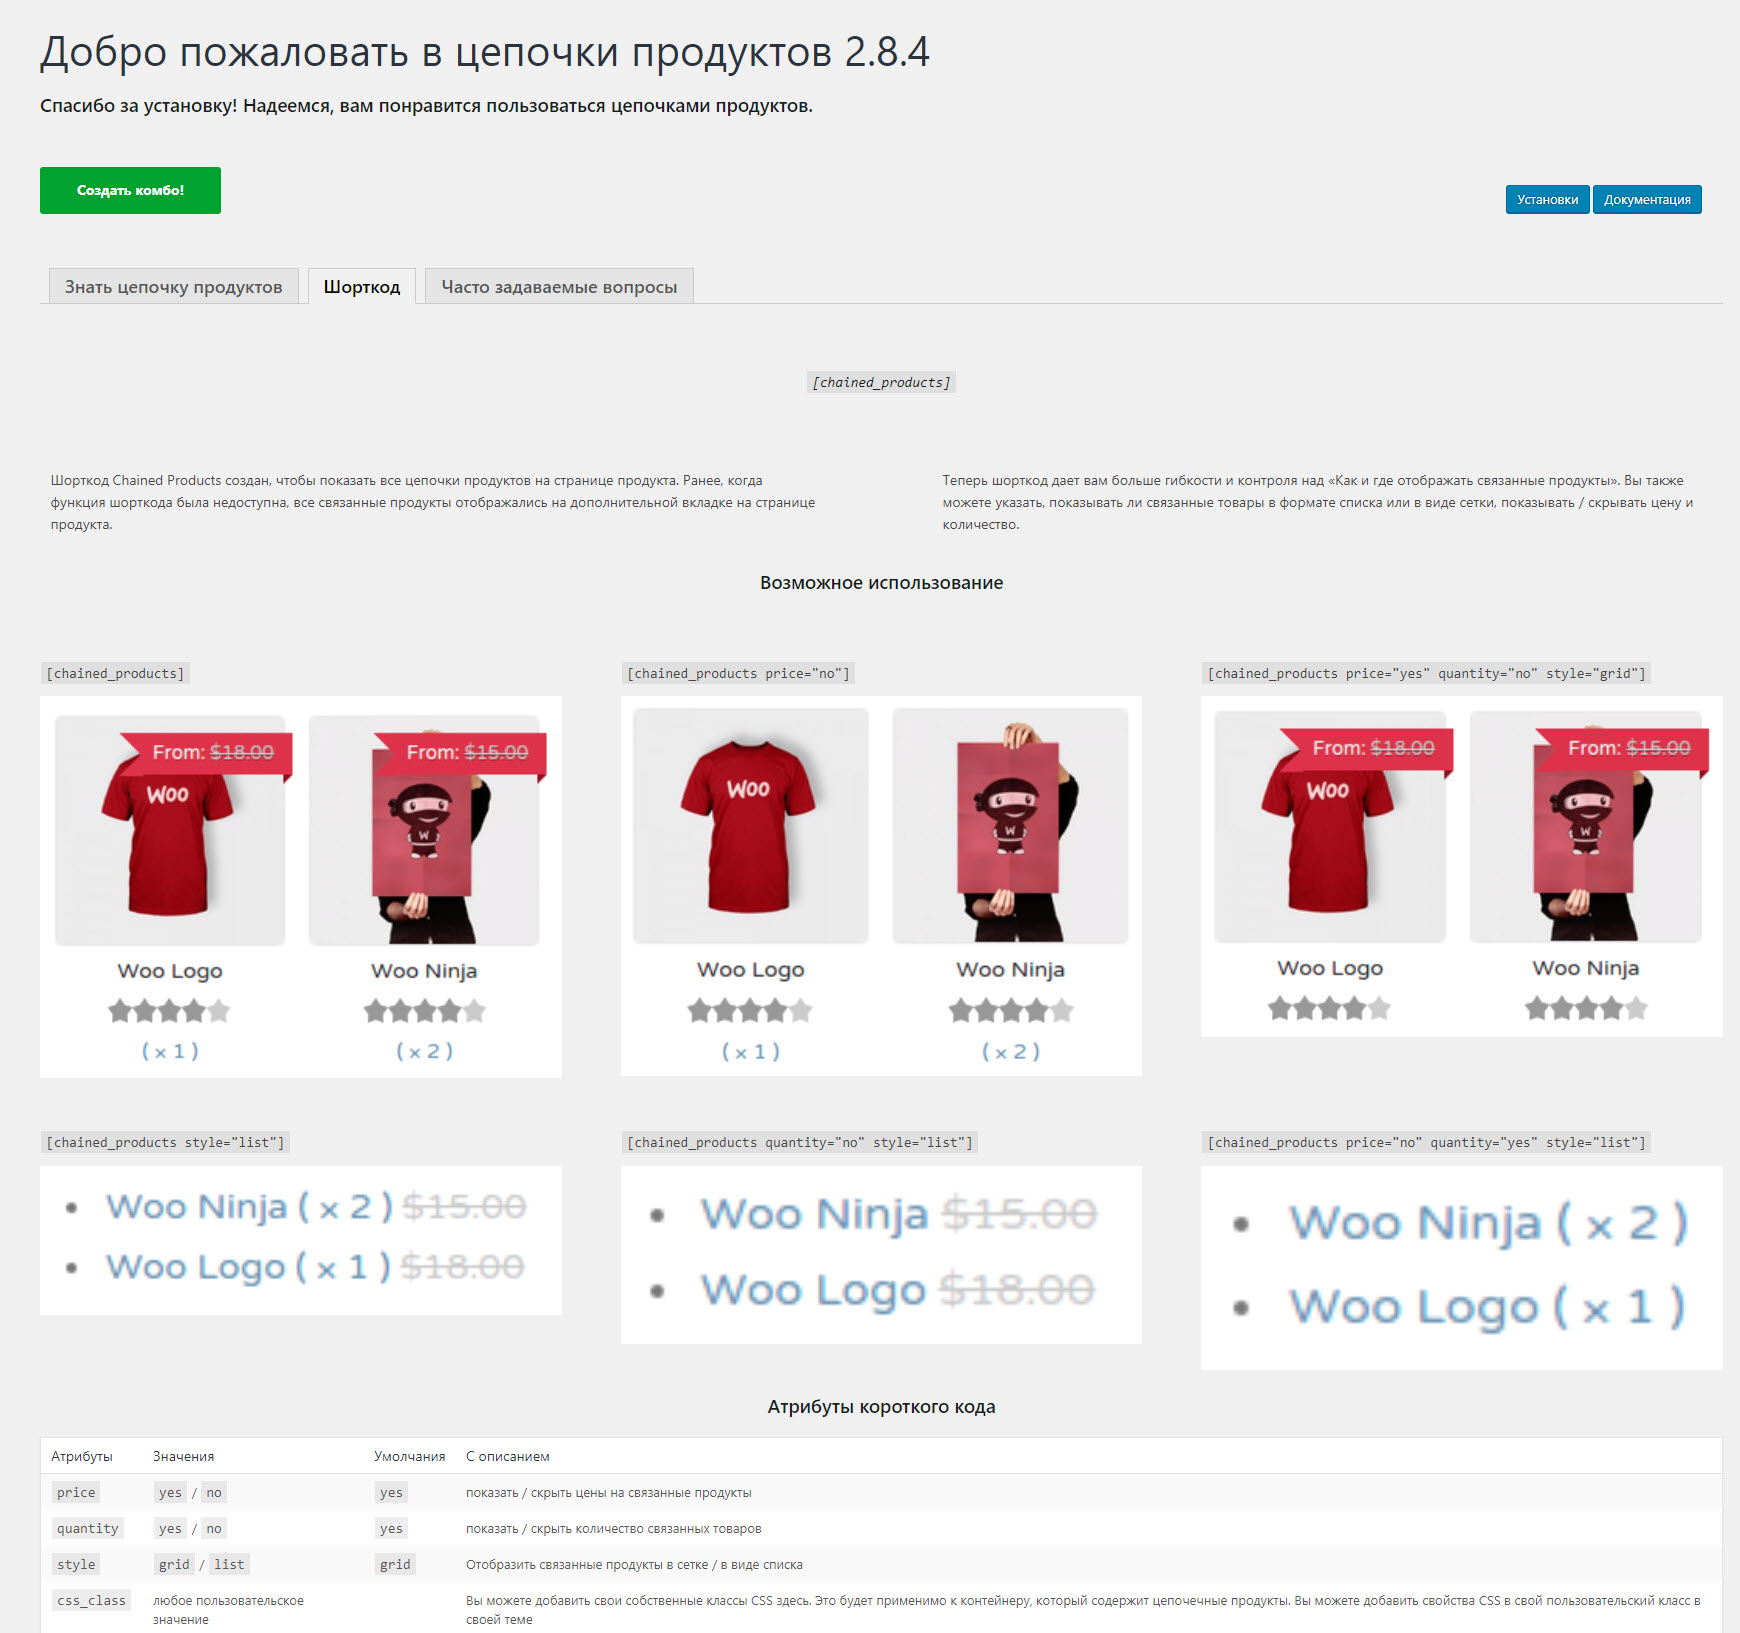Viewport: 1740px width, 1633px height.
Task: Click the "Умолчания" column header
Action: coord(410,1456)
